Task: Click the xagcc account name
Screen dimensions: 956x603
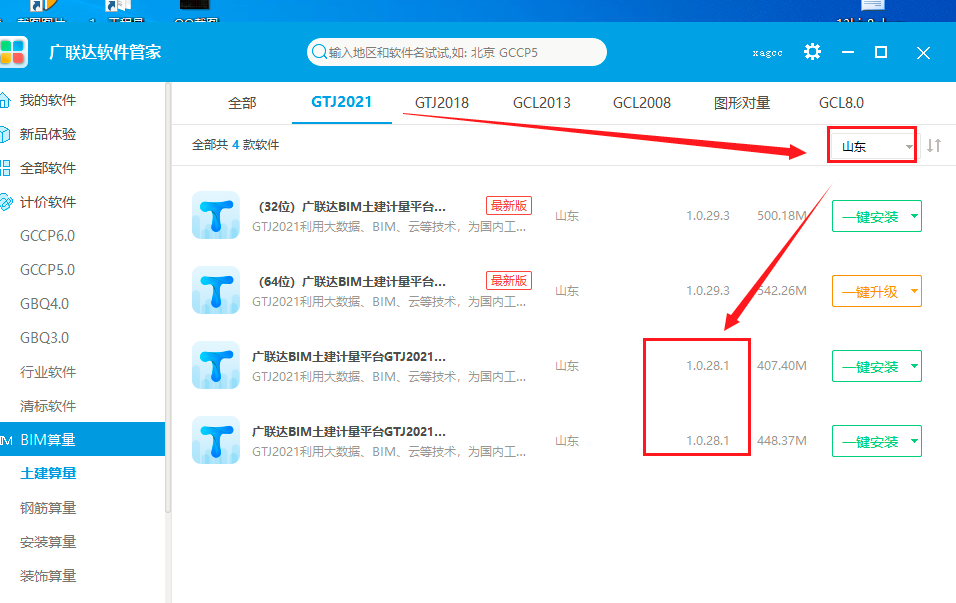Action: pos(767,53)
